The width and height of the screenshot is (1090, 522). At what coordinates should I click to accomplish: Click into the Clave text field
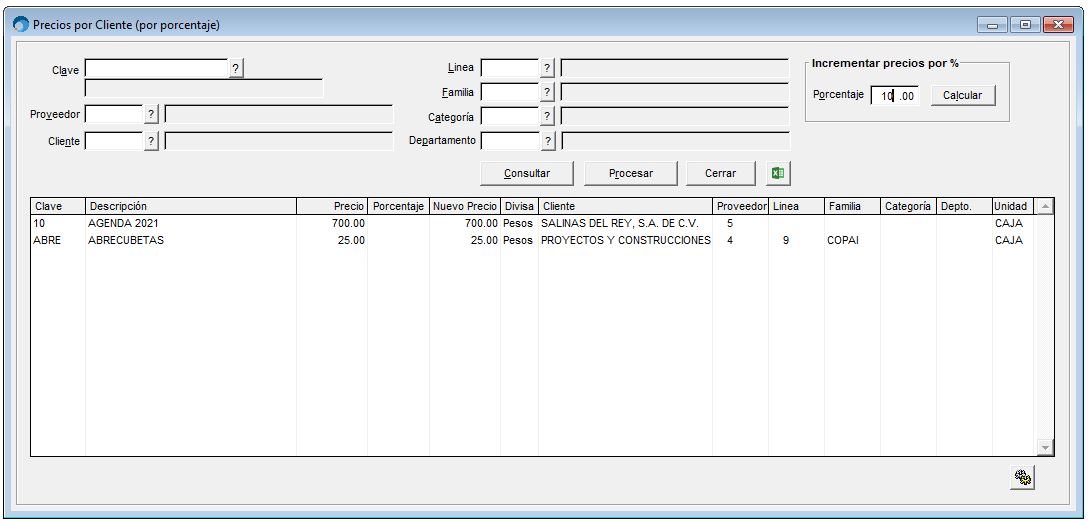coord(156,69)
